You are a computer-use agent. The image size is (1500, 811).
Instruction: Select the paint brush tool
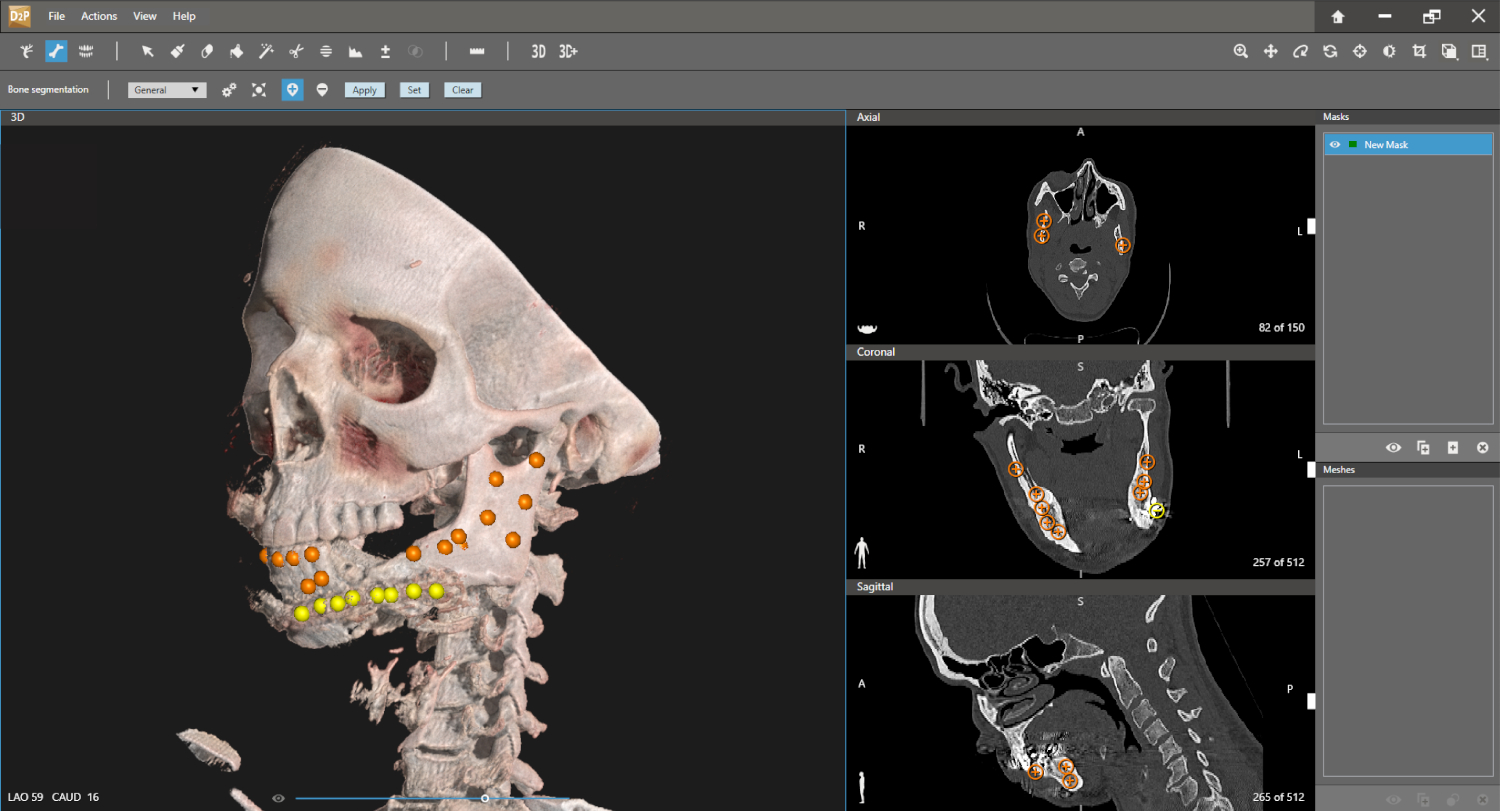[x=177, y=51]
